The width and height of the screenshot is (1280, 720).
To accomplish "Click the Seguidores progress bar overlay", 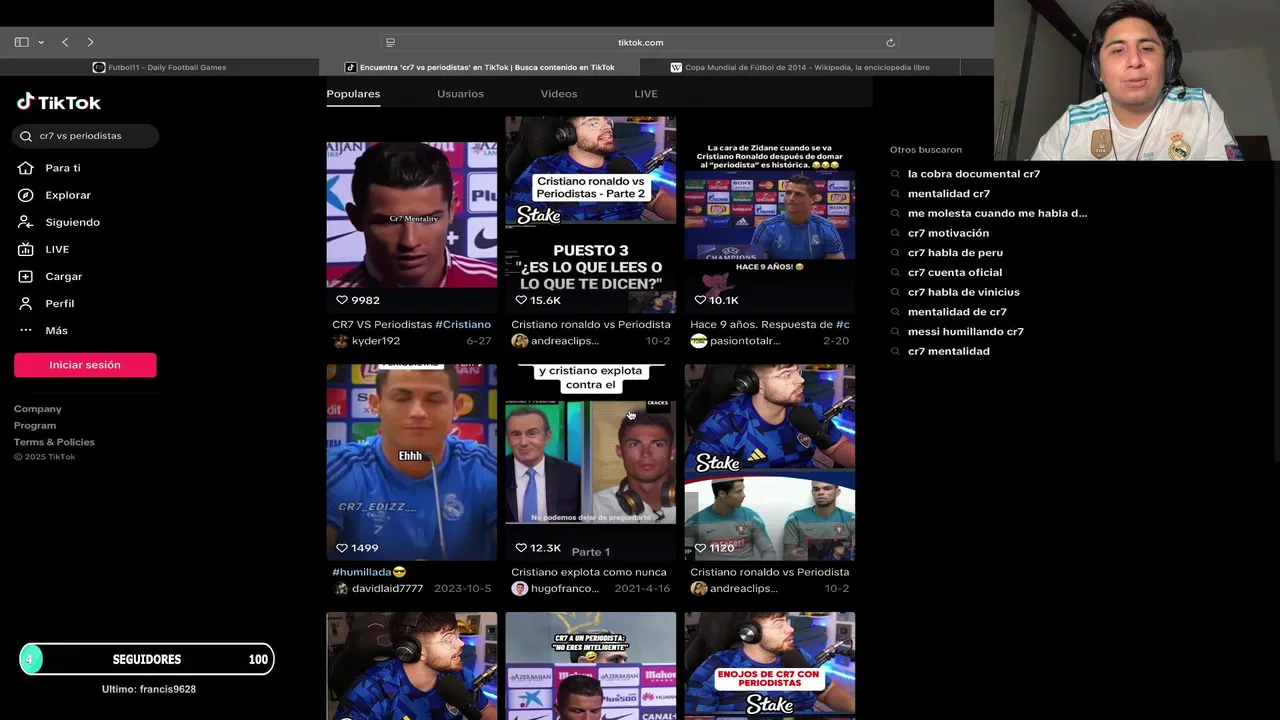I will coord(146,659).
